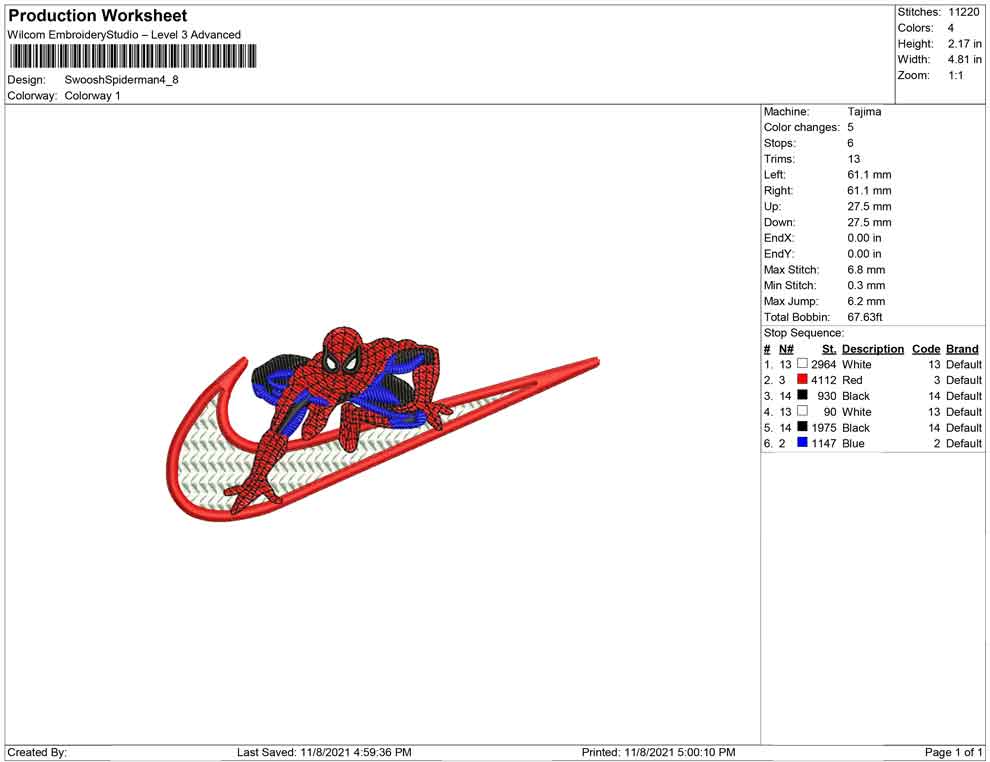Click the 'Description' column header
Screen dimensions: 990x762
[x=873, y=349]
